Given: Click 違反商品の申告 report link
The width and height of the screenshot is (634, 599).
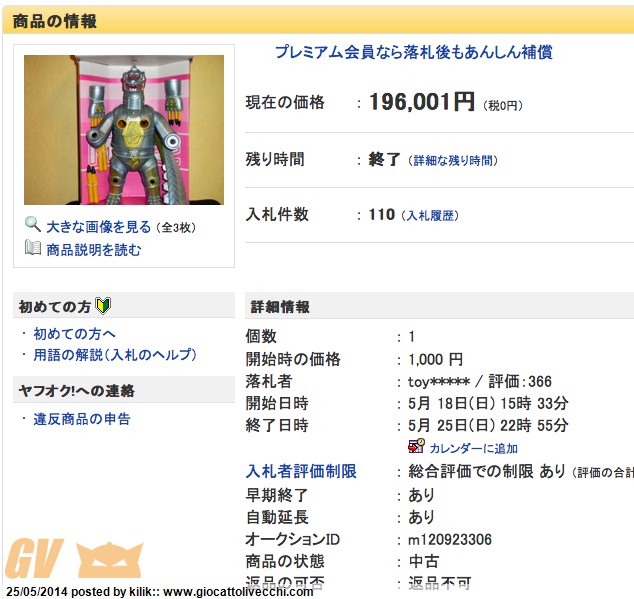Looking at the screenshot, I should (x=82, y=419).
